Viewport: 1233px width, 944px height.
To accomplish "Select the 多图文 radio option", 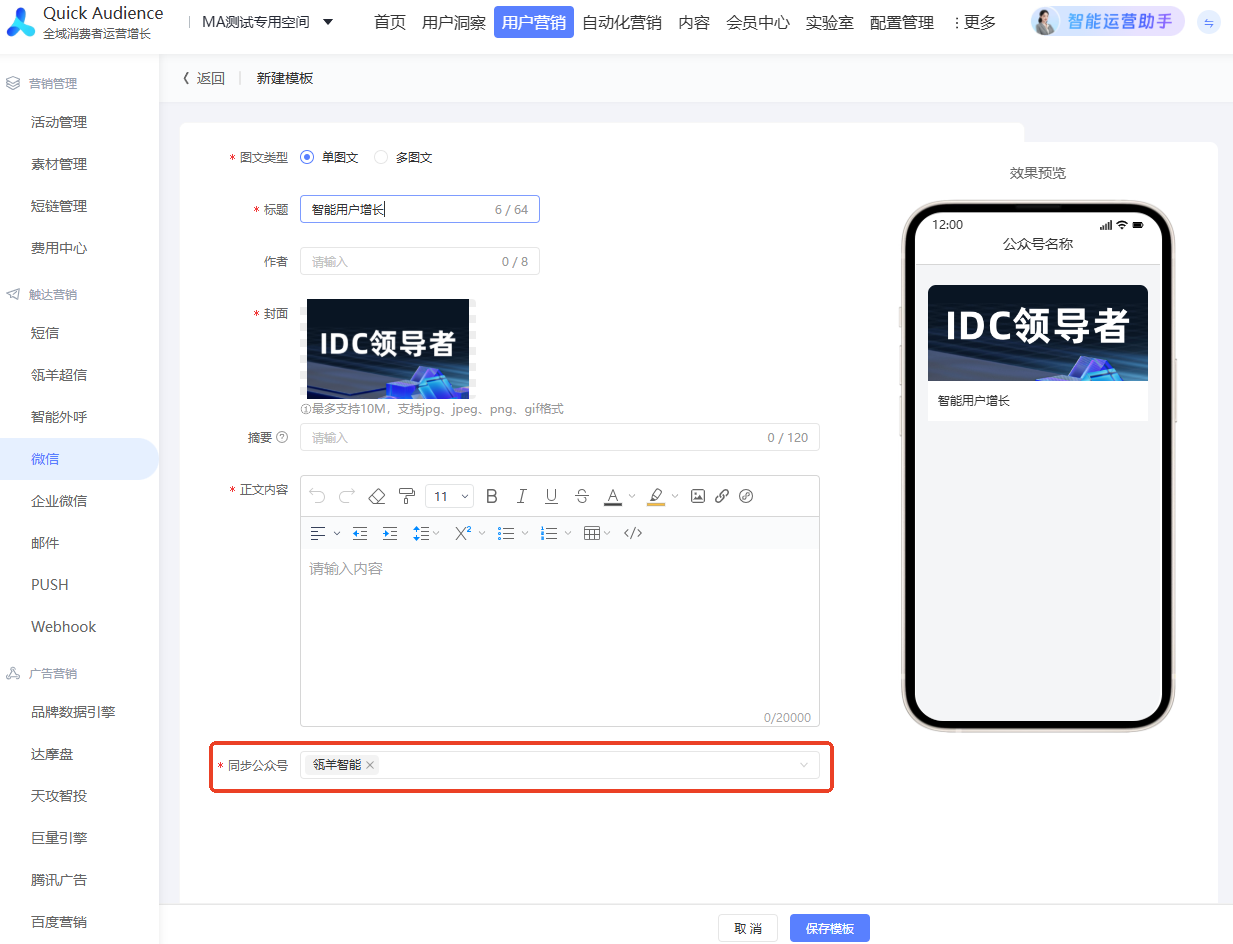I will pyautogui.click(x=380, y=157).
